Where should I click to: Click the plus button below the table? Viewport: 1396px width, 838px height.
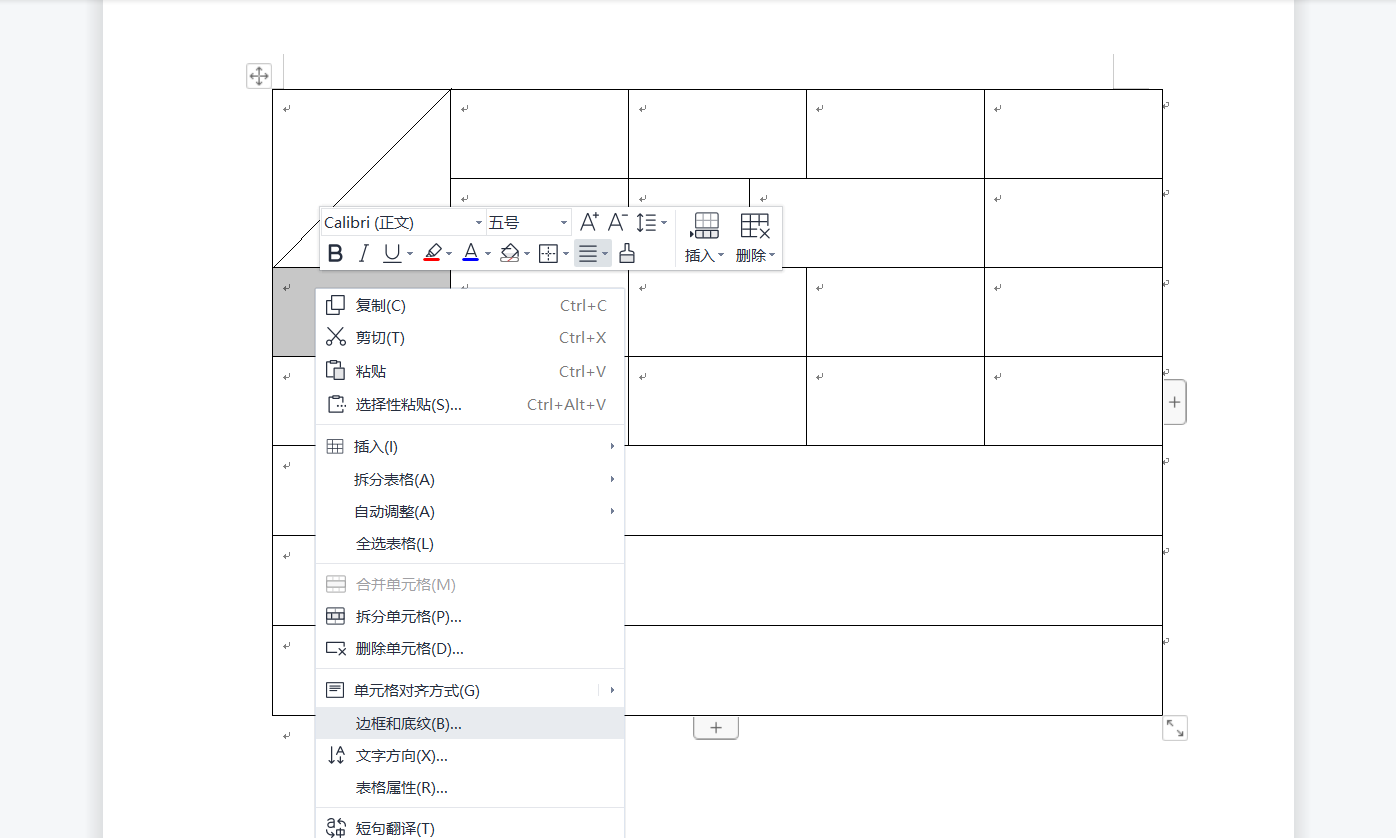pyautogui.click(x=716, y=727)
